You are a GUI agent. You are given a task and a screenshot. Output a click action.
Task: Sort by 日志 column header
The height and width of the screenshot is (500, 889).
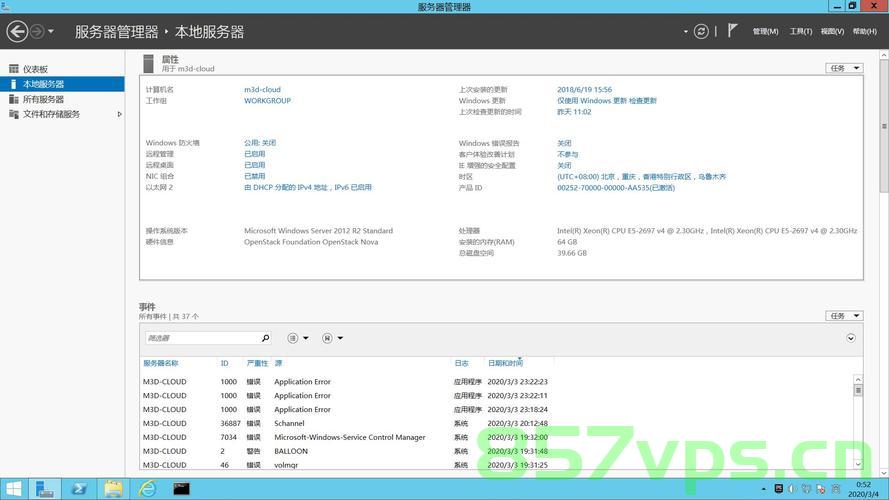(461, 363)
